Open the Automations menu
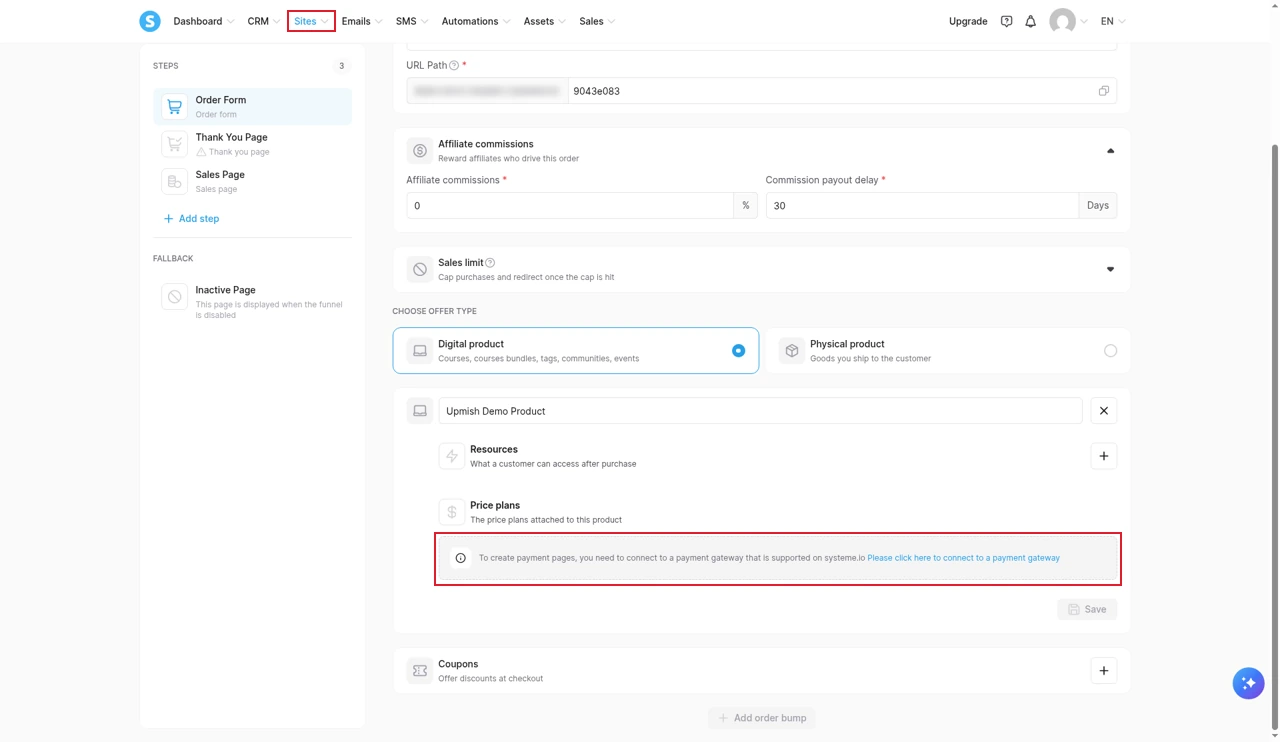 tap(476, 21)
